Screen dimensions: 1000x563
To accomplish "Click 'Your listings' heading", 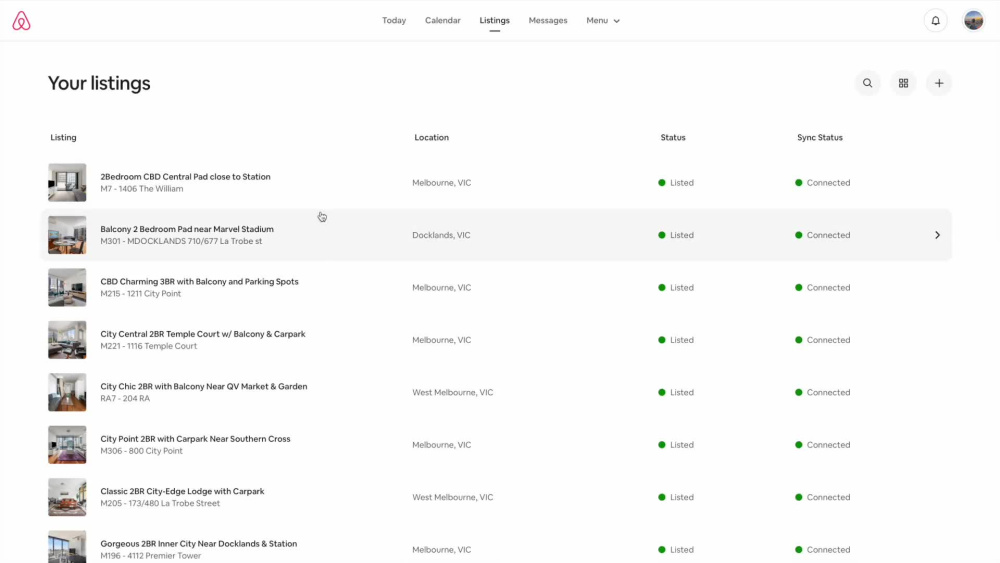I will click(99, 84).
